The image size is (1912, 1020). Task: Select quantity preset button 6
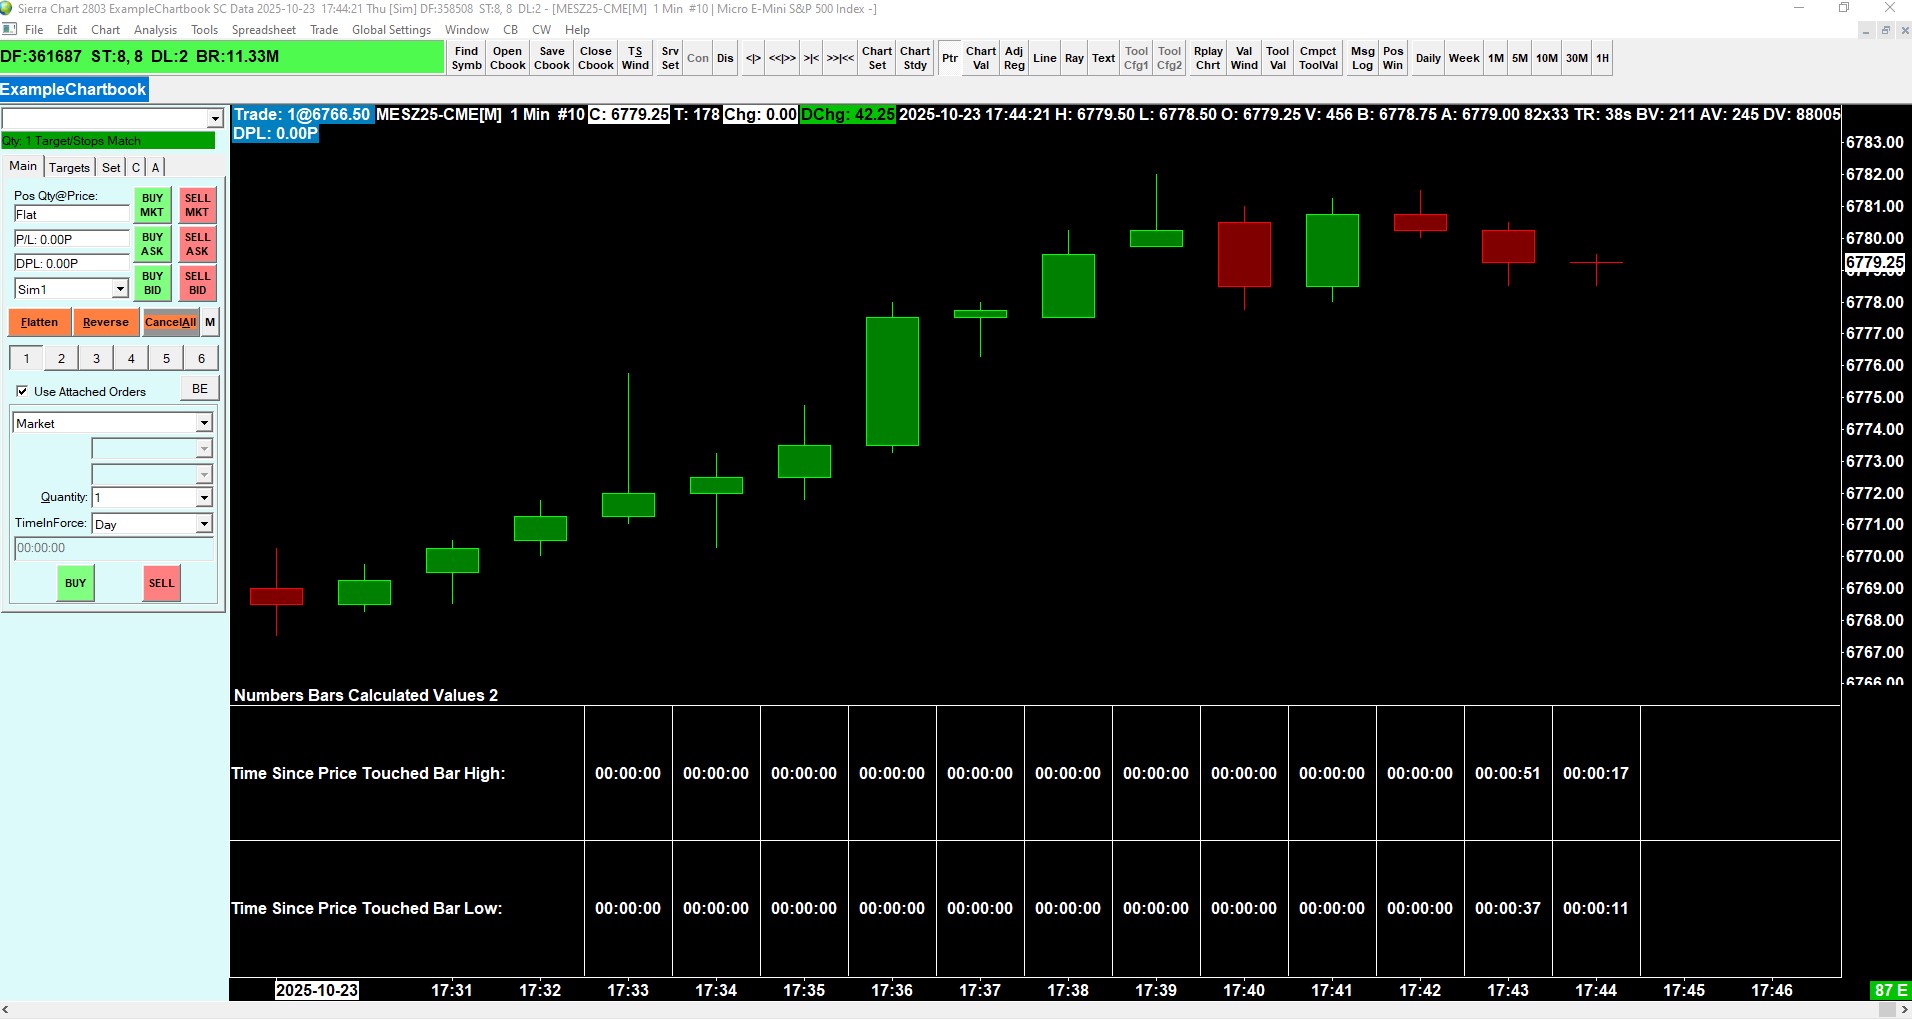201,358
